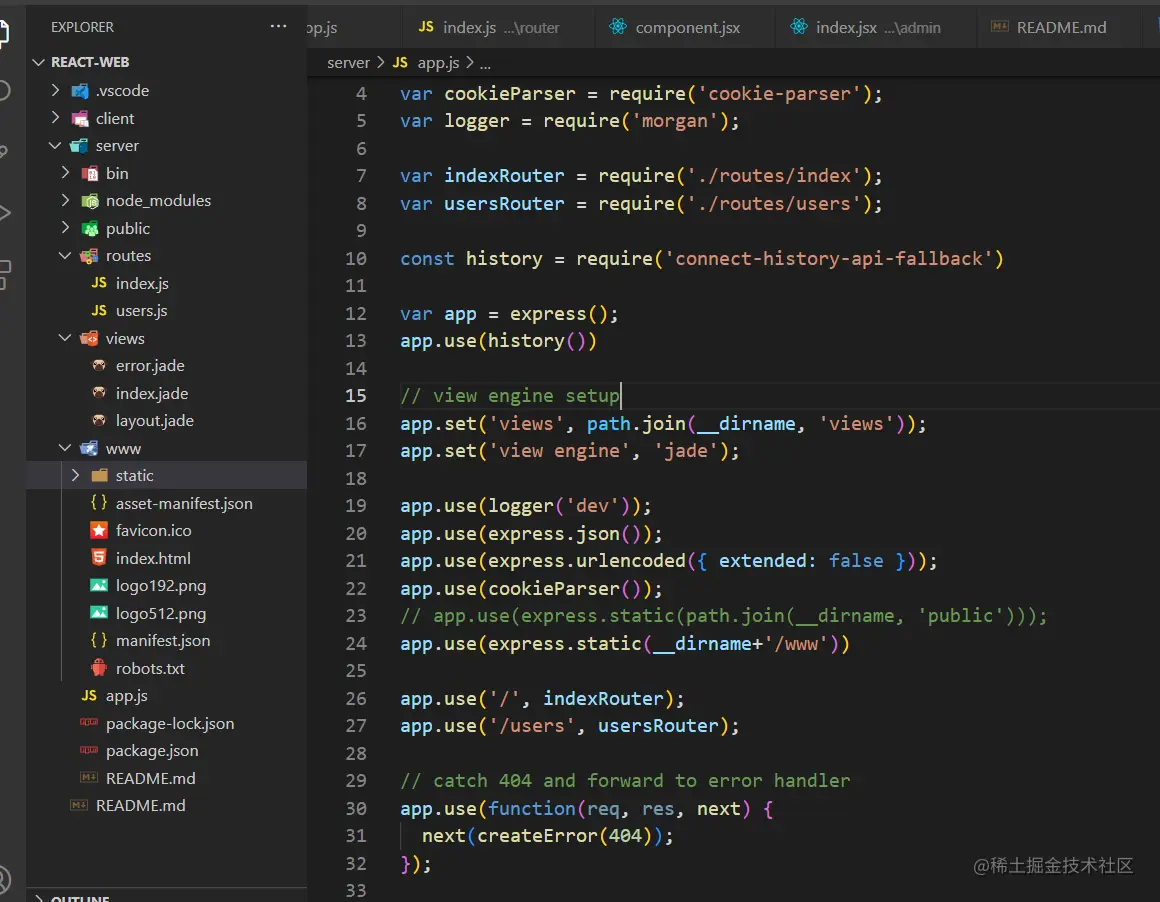Expand the bin folder chevron
Viewport: 1160px width, 902px height.
click(x=66, y=173)
